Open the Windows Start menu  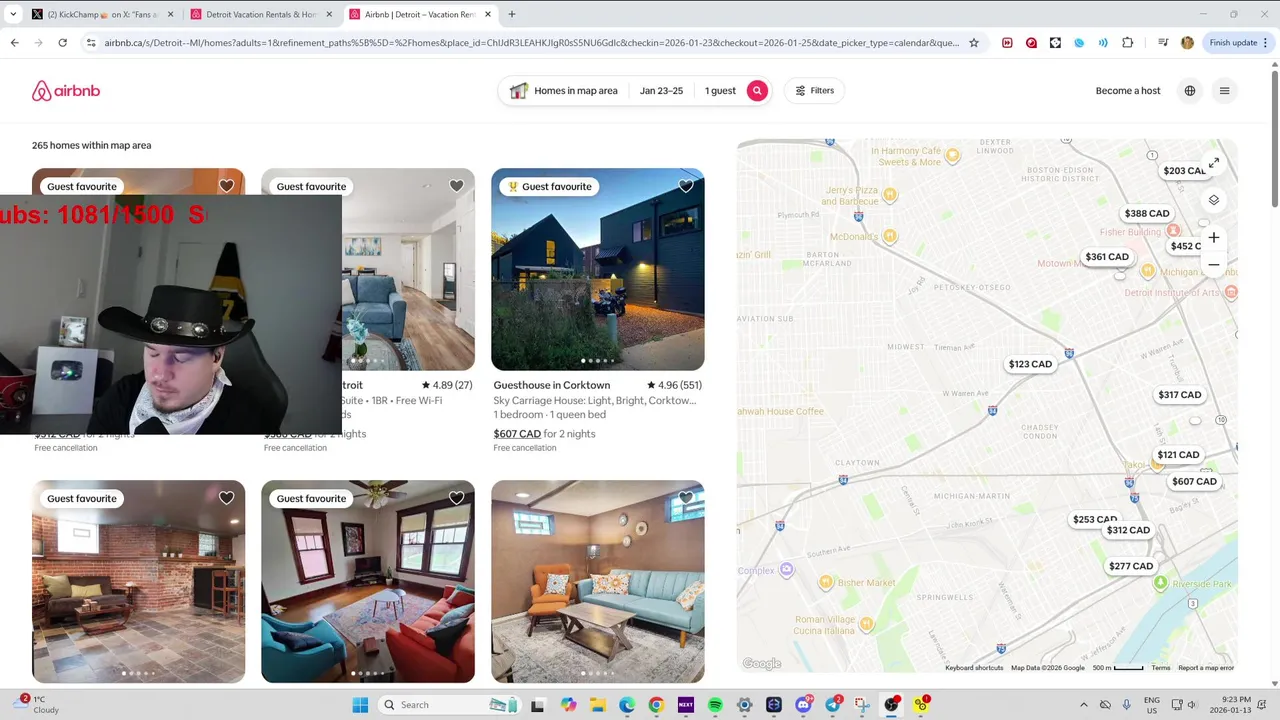pyautogui.click(x=360, y=705)
